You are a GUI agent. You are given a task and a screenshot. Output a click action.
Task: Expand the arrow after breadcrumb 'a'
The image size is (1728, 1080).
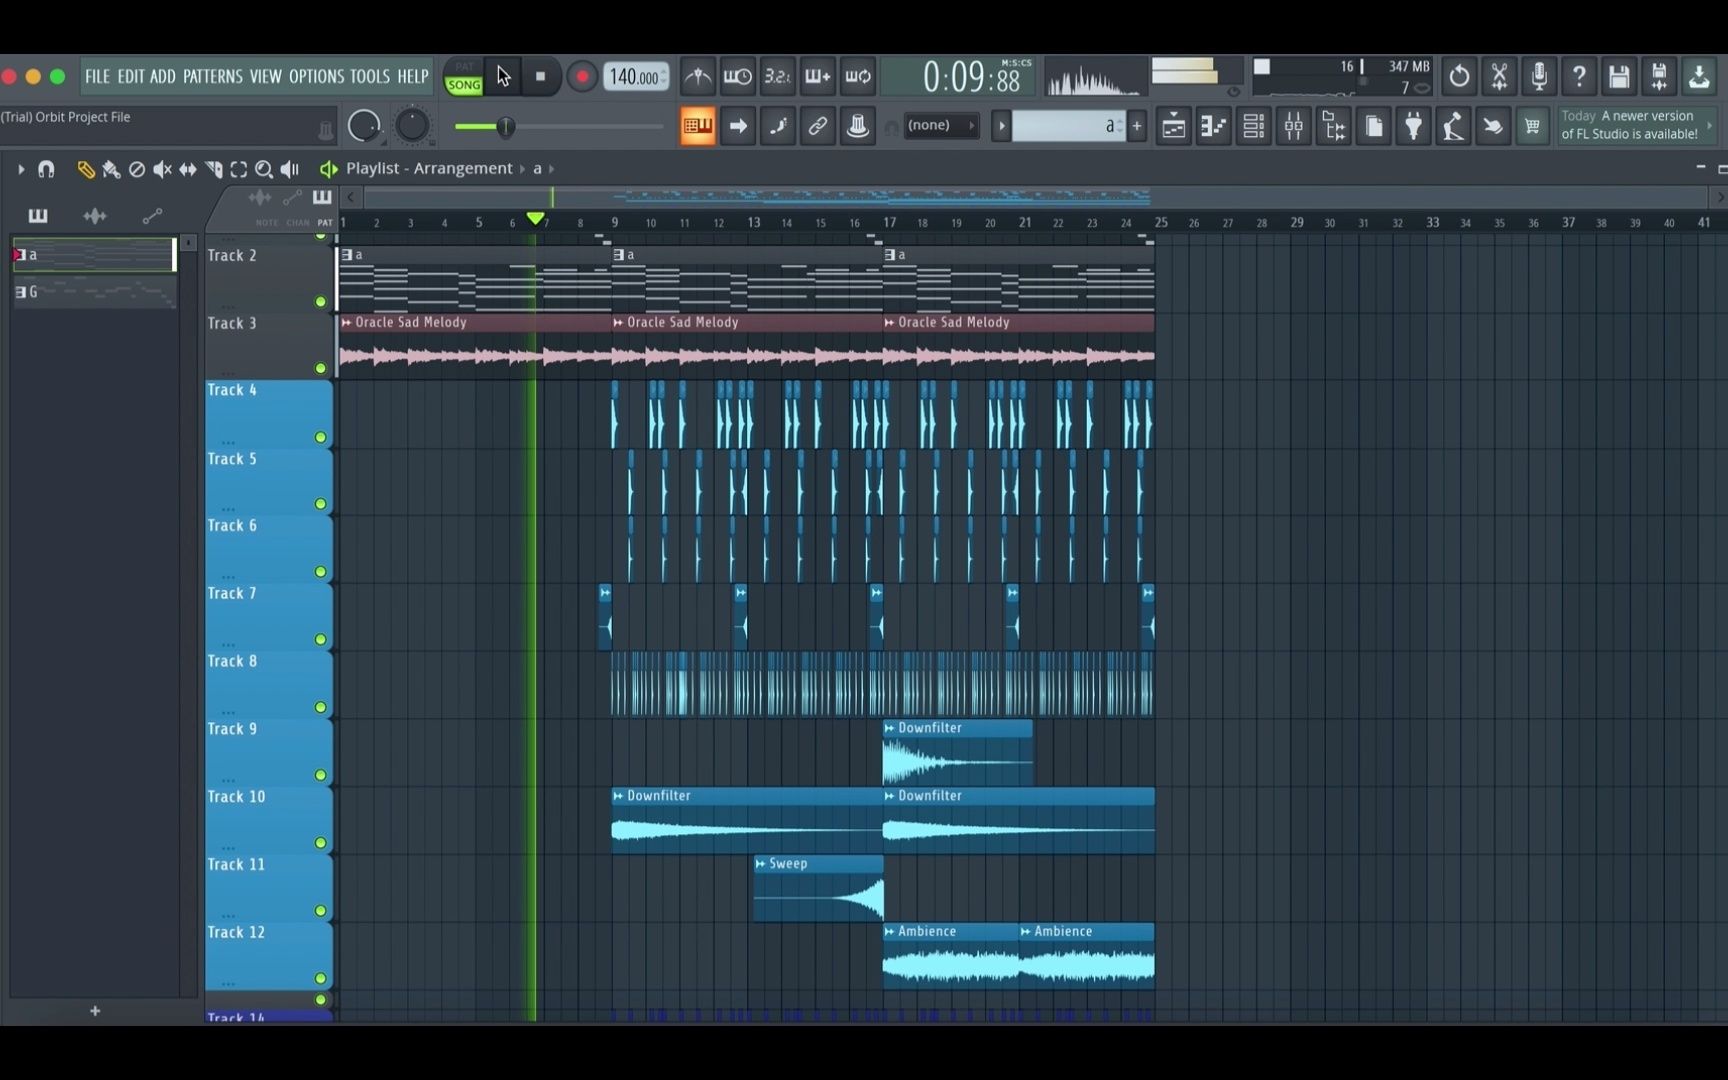[551, 169]
